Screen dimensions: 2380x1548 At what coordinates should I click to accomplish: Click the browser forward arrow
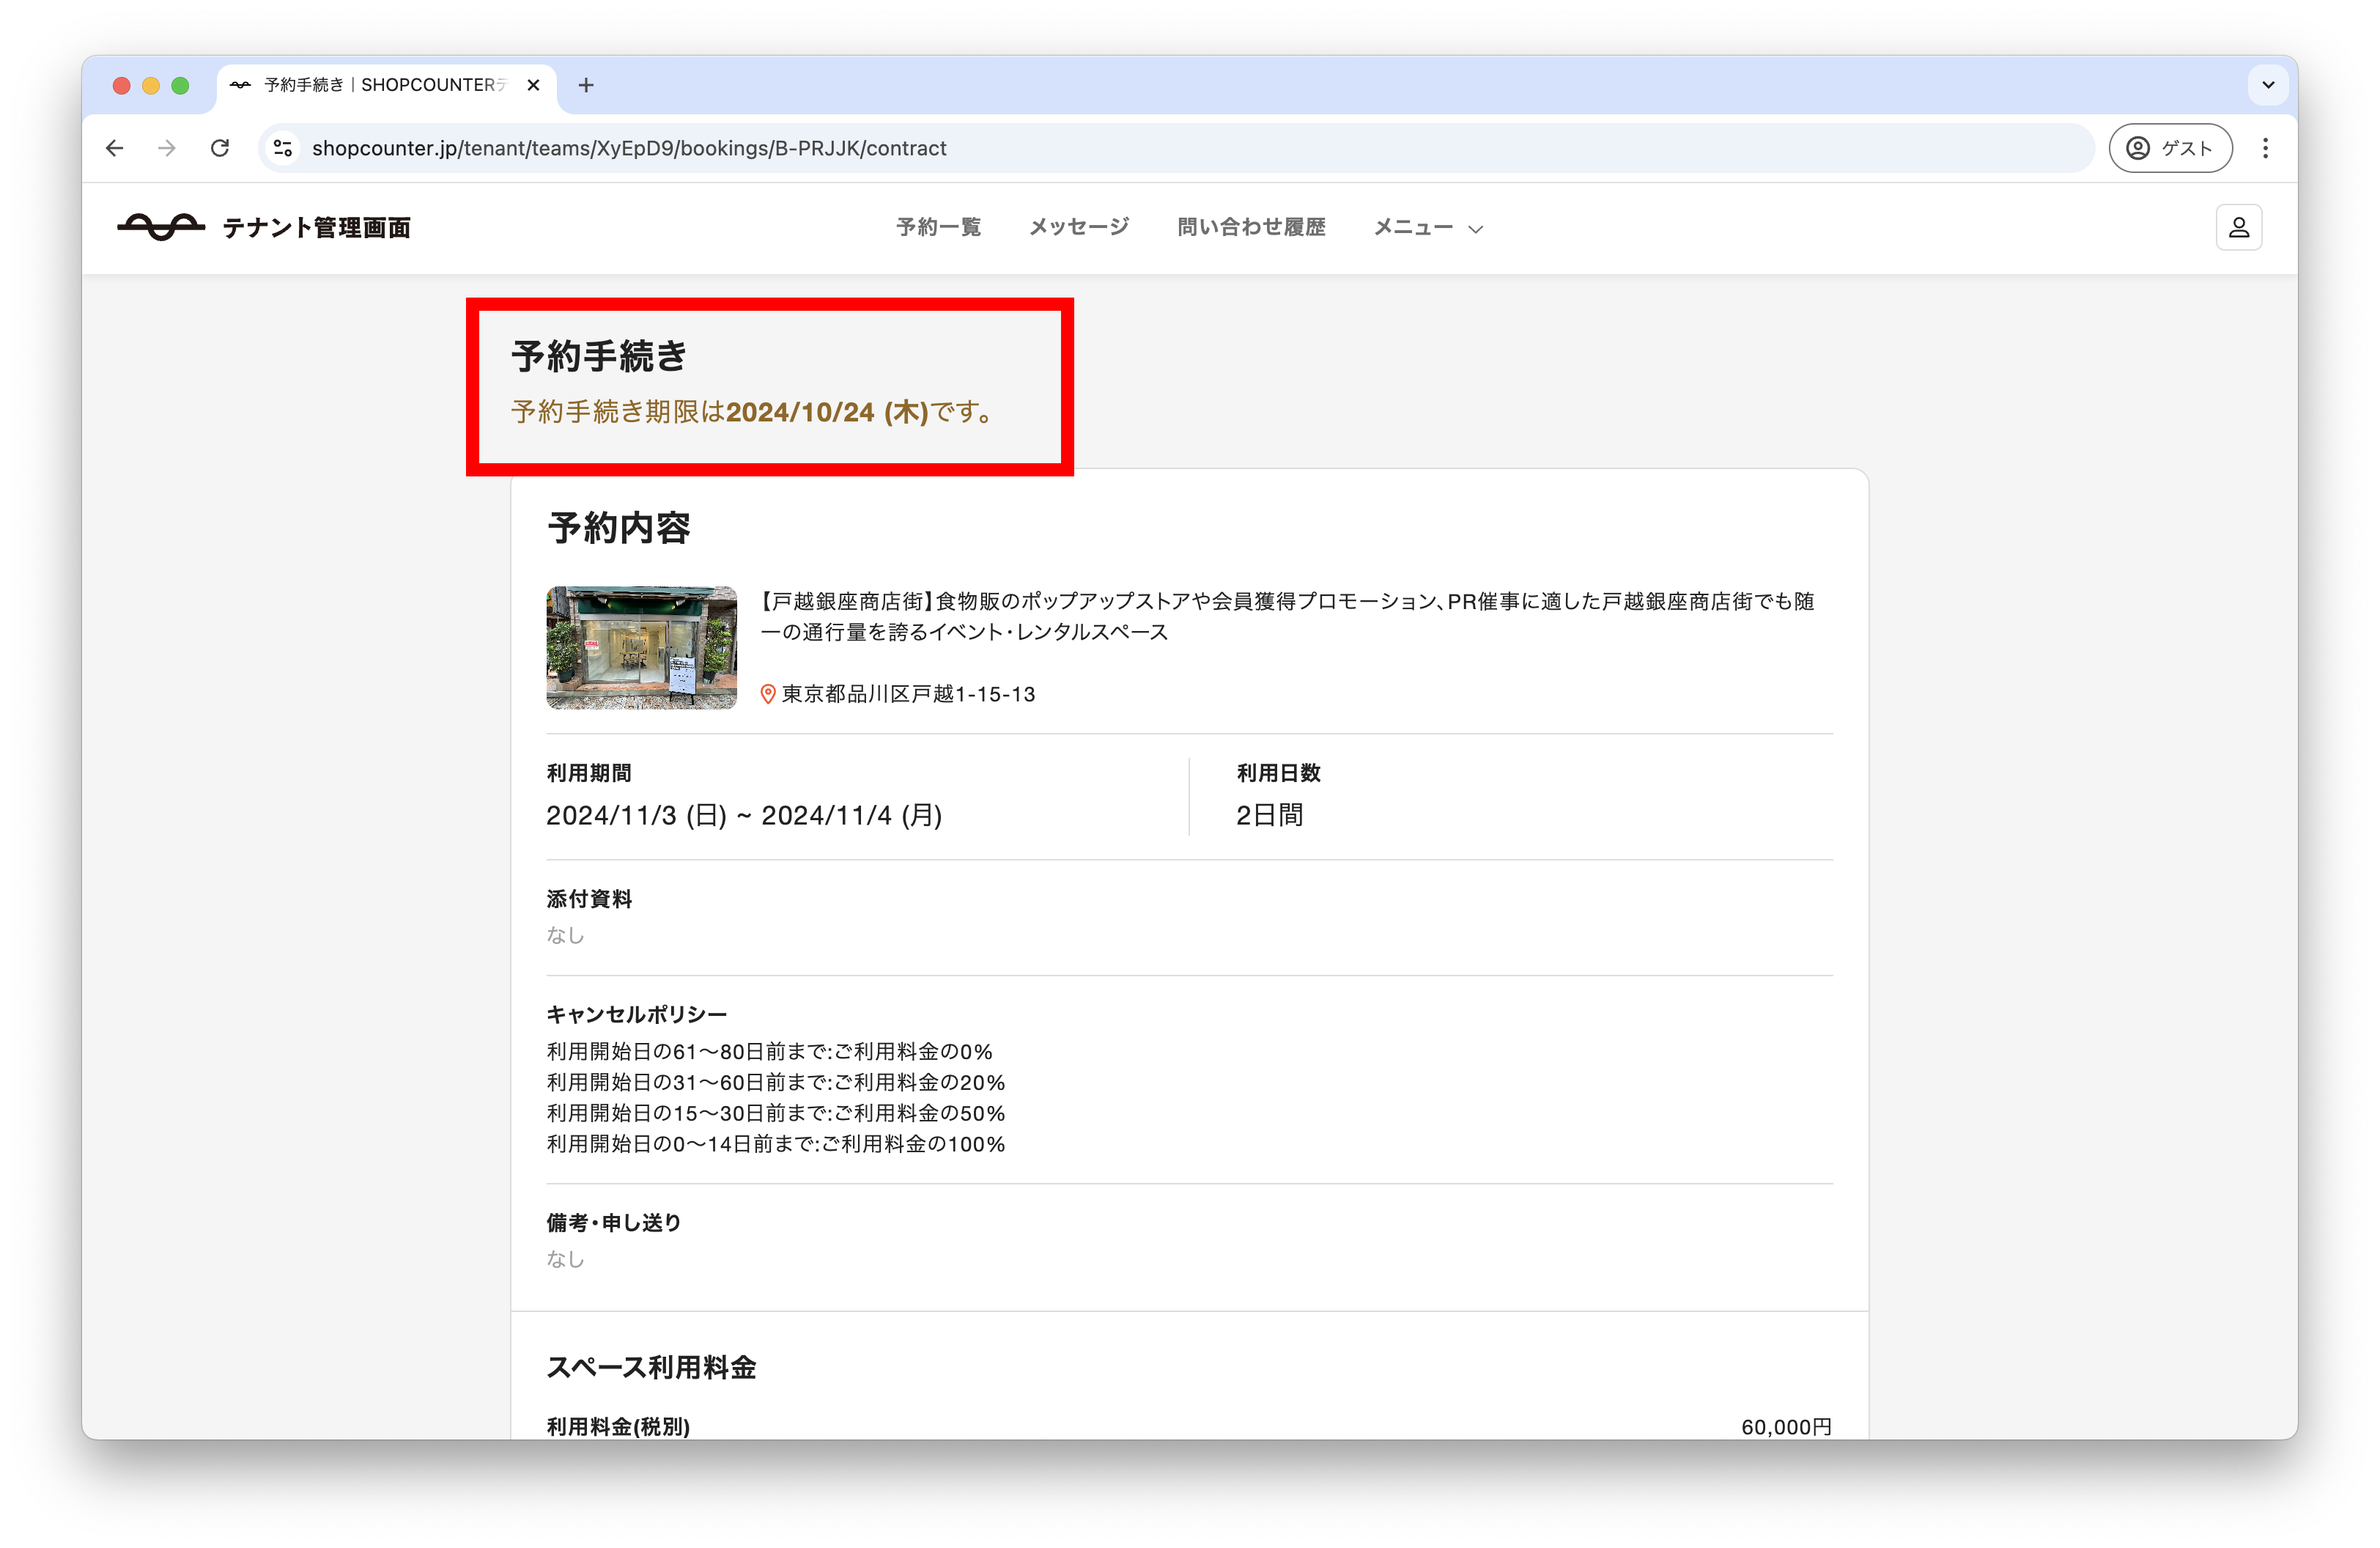pos(167,148)
